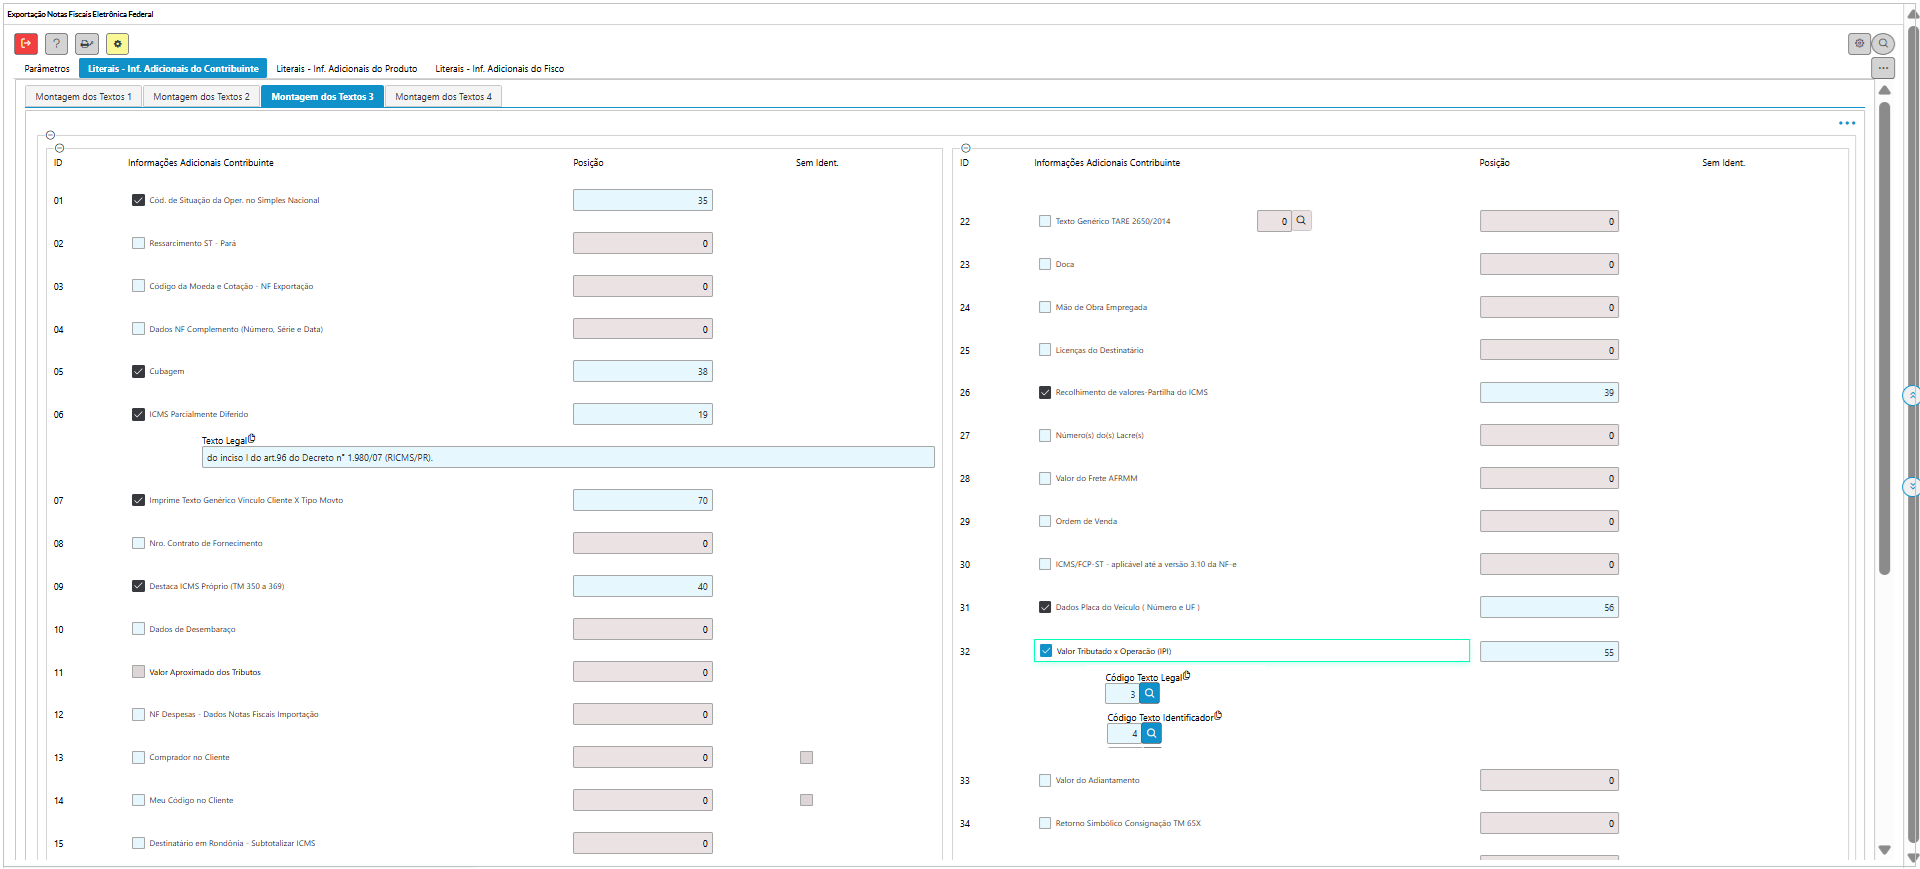Enable the Ressarcimento ST - Pará checkbox
This screenshot has width=1920, height=869.
pyautogui.click(x=139, y=243)
